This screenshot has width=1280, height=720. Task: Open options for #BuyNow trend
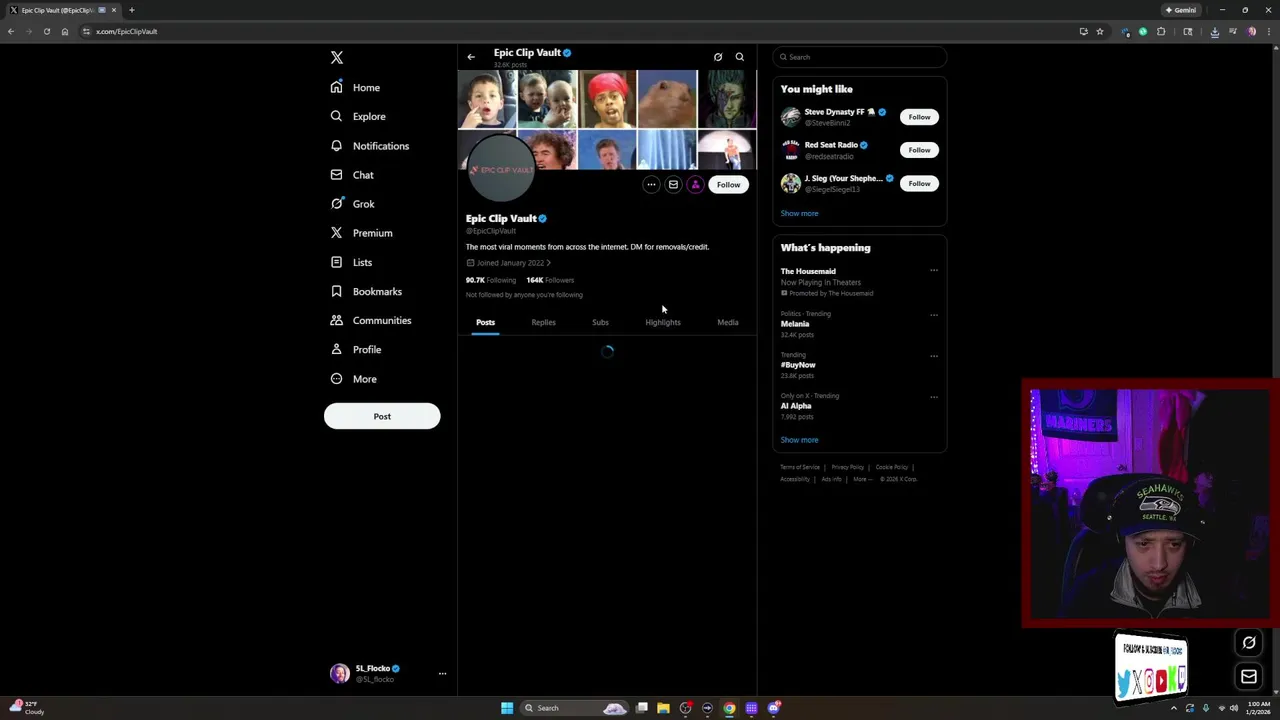click(x=934, y=356)
